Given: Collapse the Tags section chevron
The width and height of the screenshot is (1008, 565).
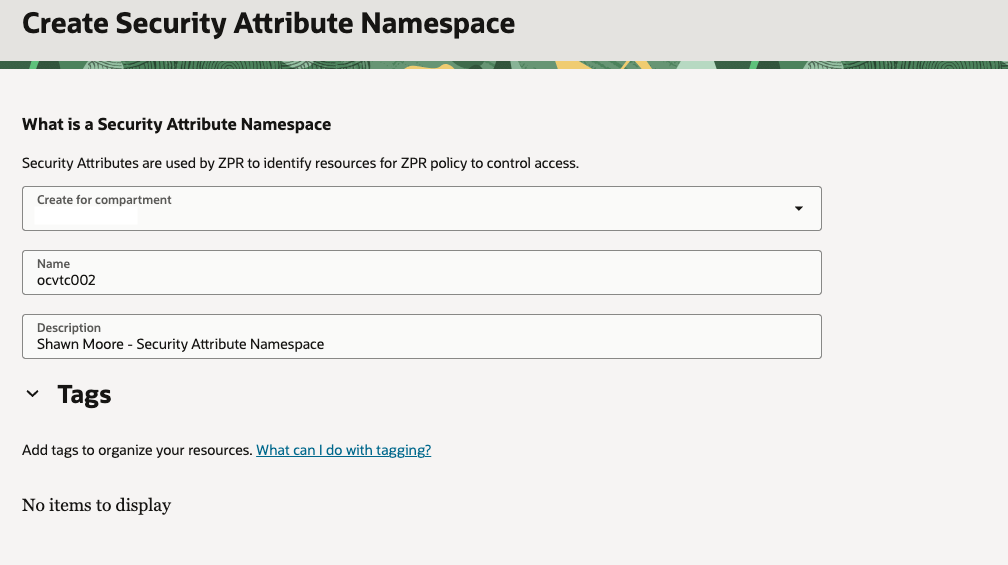Looking at the screenshot, I should click(33, 394).
